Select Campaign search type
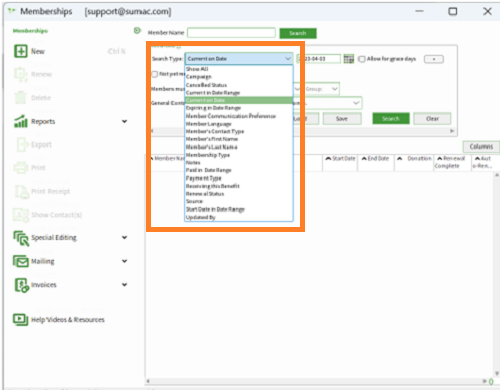 click(239, 77)
